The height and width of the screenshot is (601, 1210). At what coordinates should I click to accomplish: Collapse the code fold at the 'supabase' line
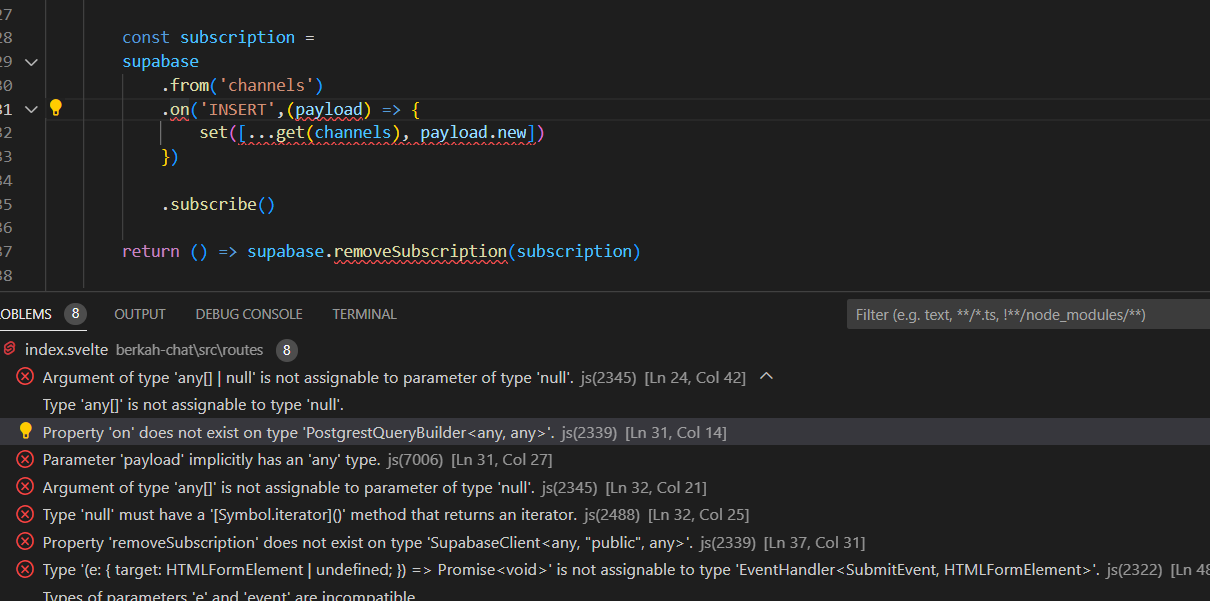point(31,61)
